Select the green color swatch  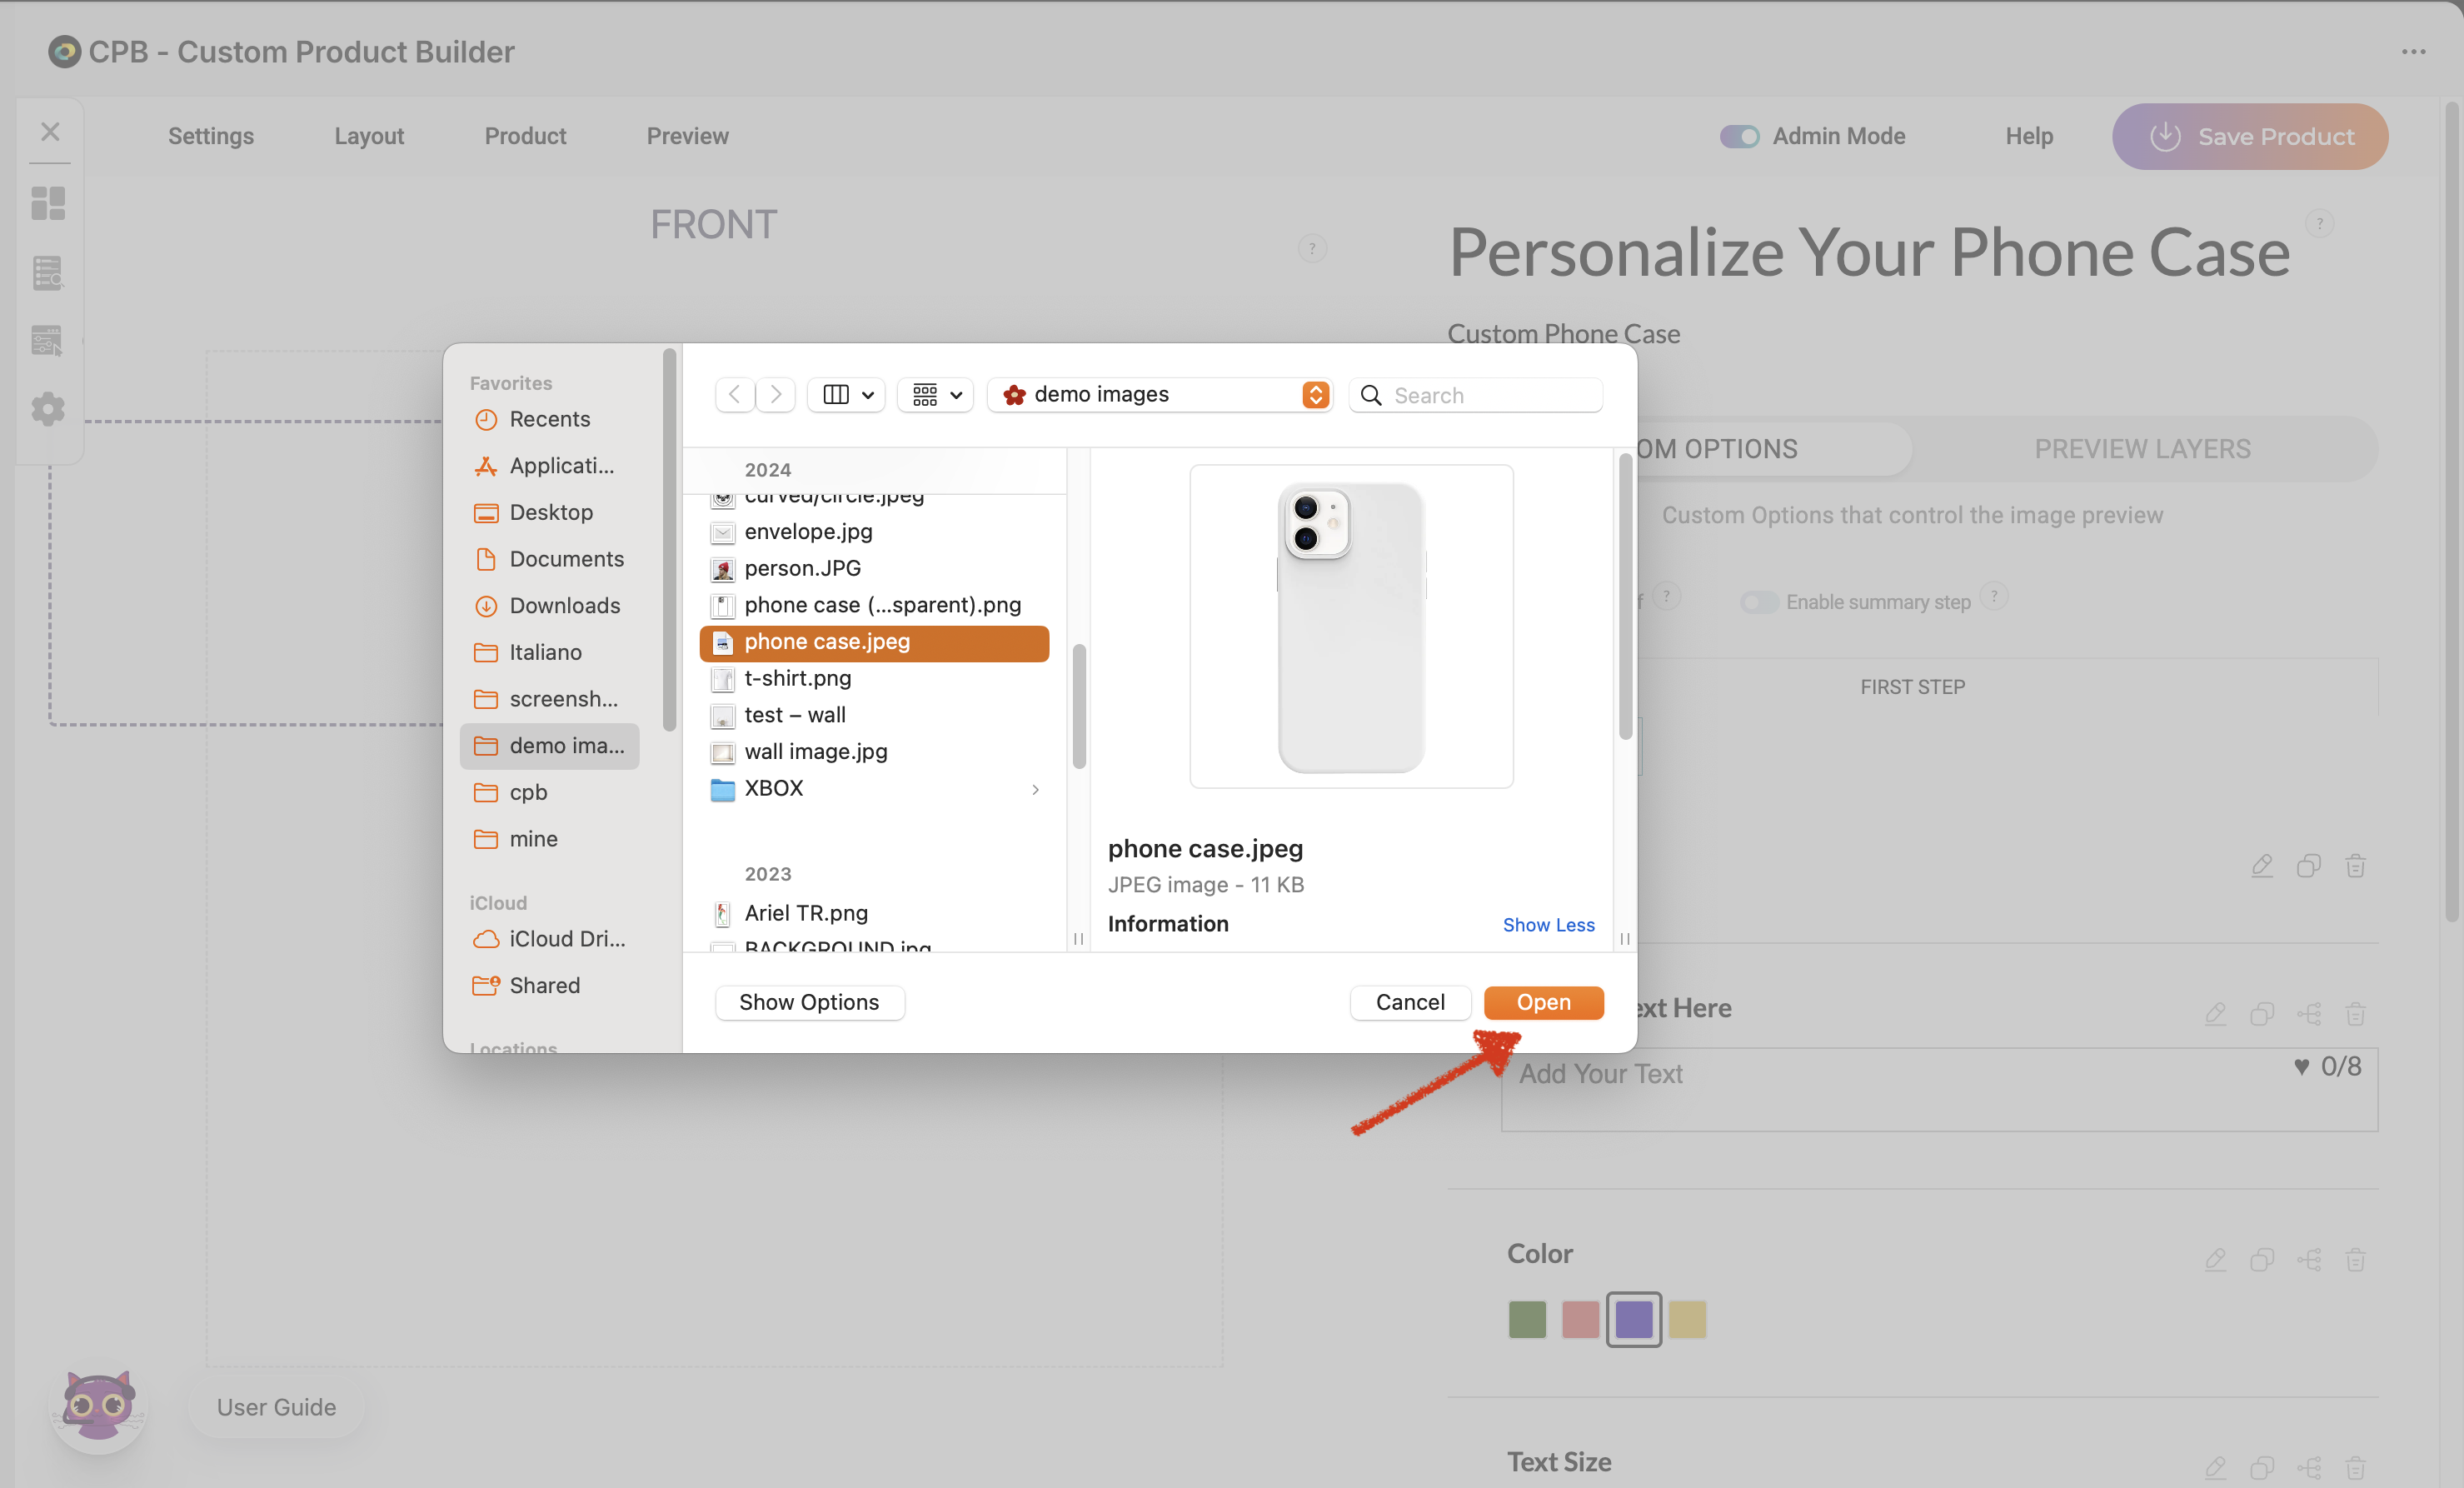pyautogui.click(x=1527, y=1319)
